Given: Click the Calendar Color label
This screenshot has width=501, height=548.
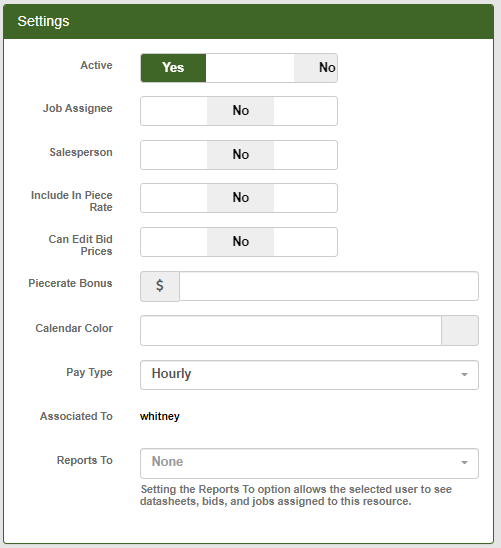Looking at the screenshot, I should pos(74,329).
